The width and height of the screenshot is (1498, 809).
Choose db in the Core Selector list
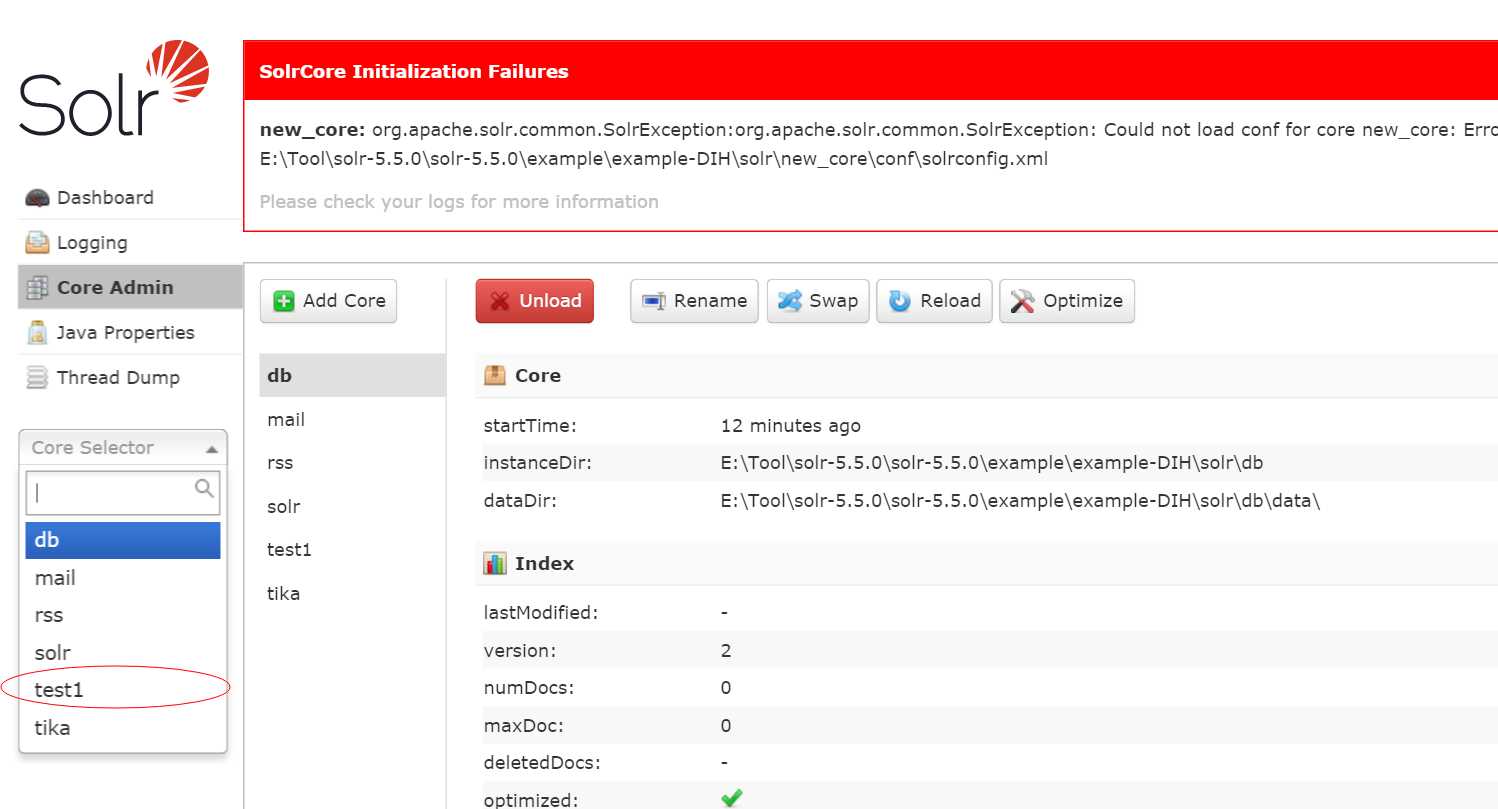123,540
